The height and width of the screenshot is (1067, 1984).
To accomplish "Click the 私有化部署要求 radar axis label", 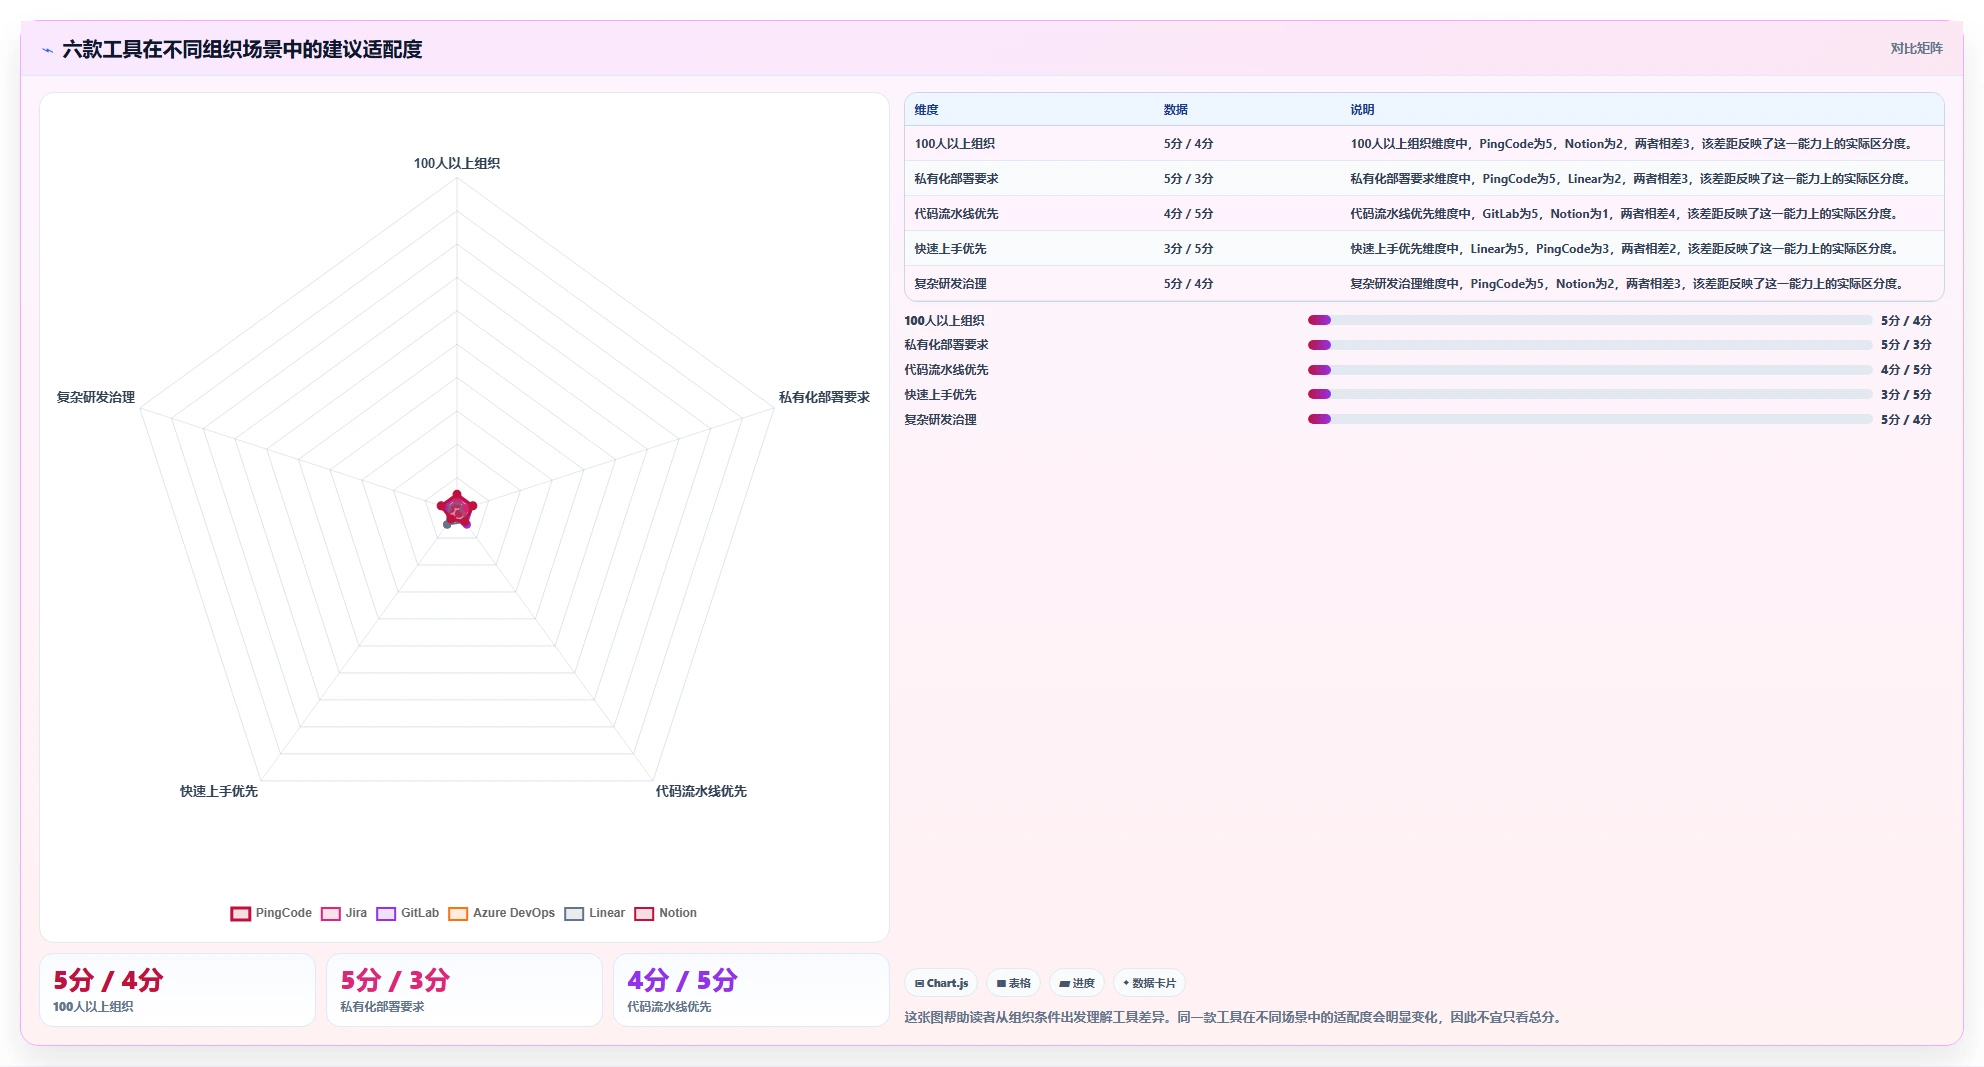I will click(824, 397).
